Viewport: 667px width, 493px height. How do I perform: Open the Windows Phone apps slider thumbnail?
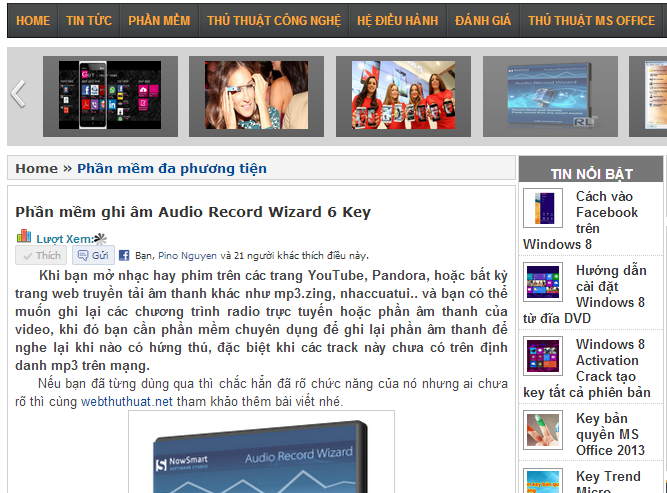point(110,95)
